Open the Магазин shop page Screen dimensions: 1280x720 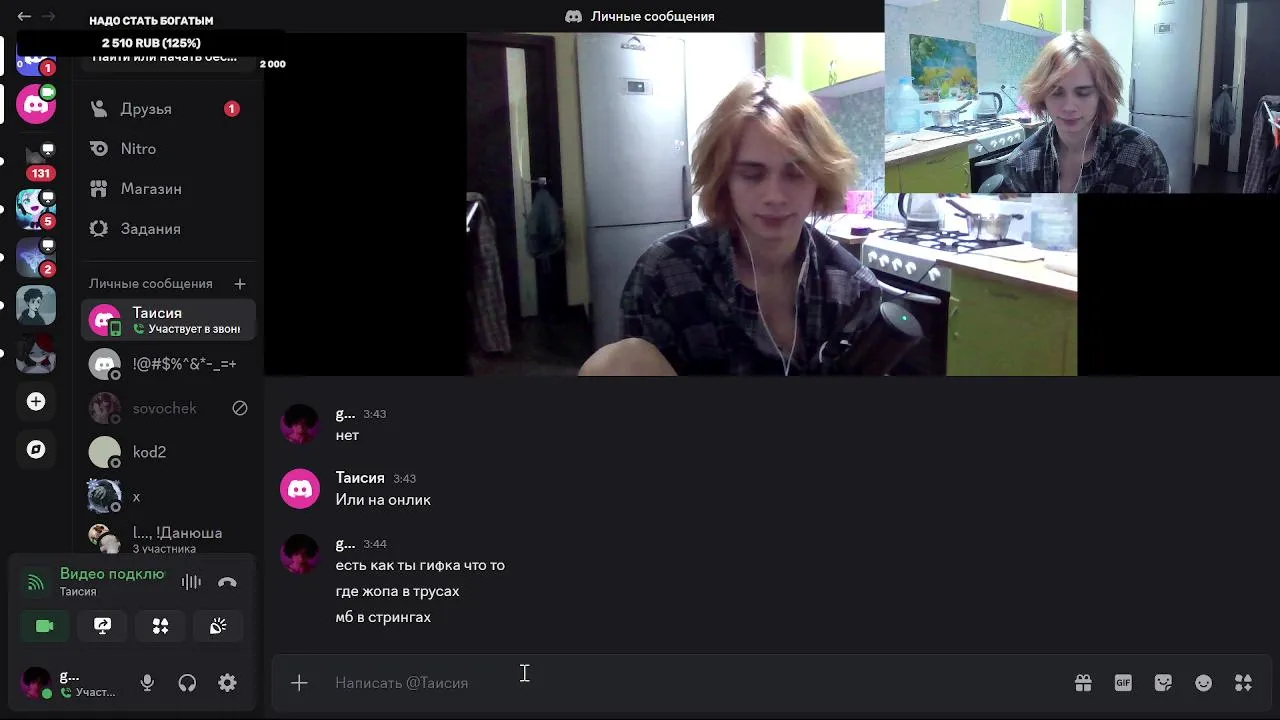click(x=167, y=188)
